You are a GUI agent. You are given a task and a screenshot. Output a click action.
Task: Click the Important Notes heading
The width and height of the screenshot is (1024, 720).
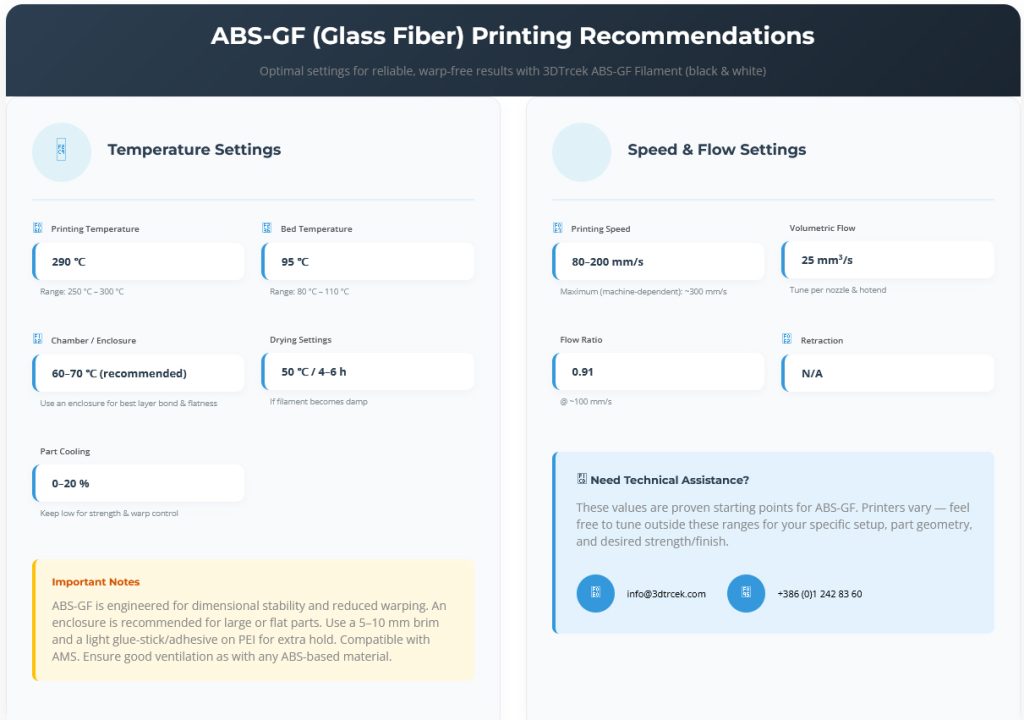(x=96, y=582)
